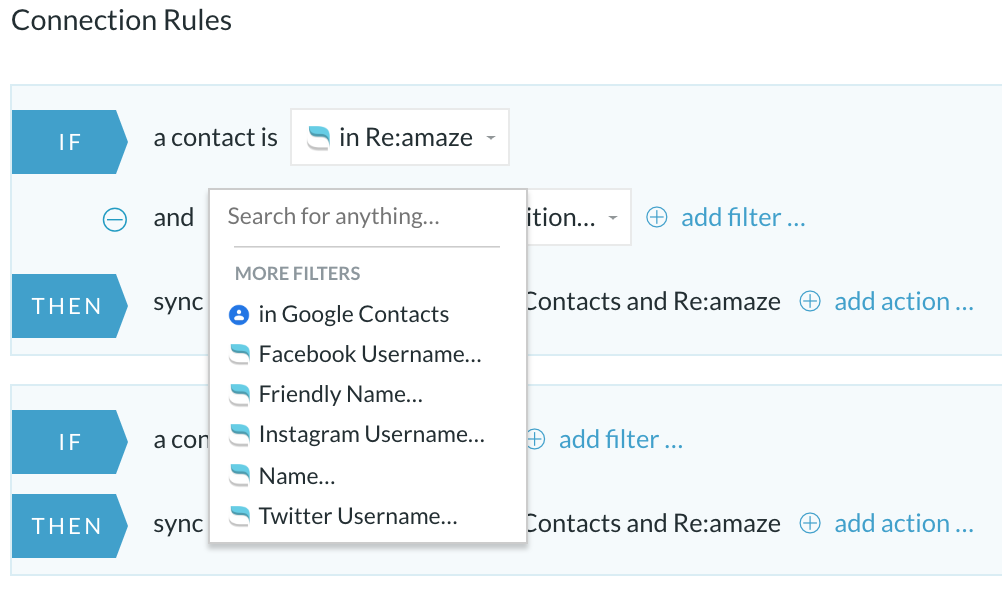Screen dimensions: 1002x600
Task: Select the in Google Contacts filter
Action: click(353, 314)
